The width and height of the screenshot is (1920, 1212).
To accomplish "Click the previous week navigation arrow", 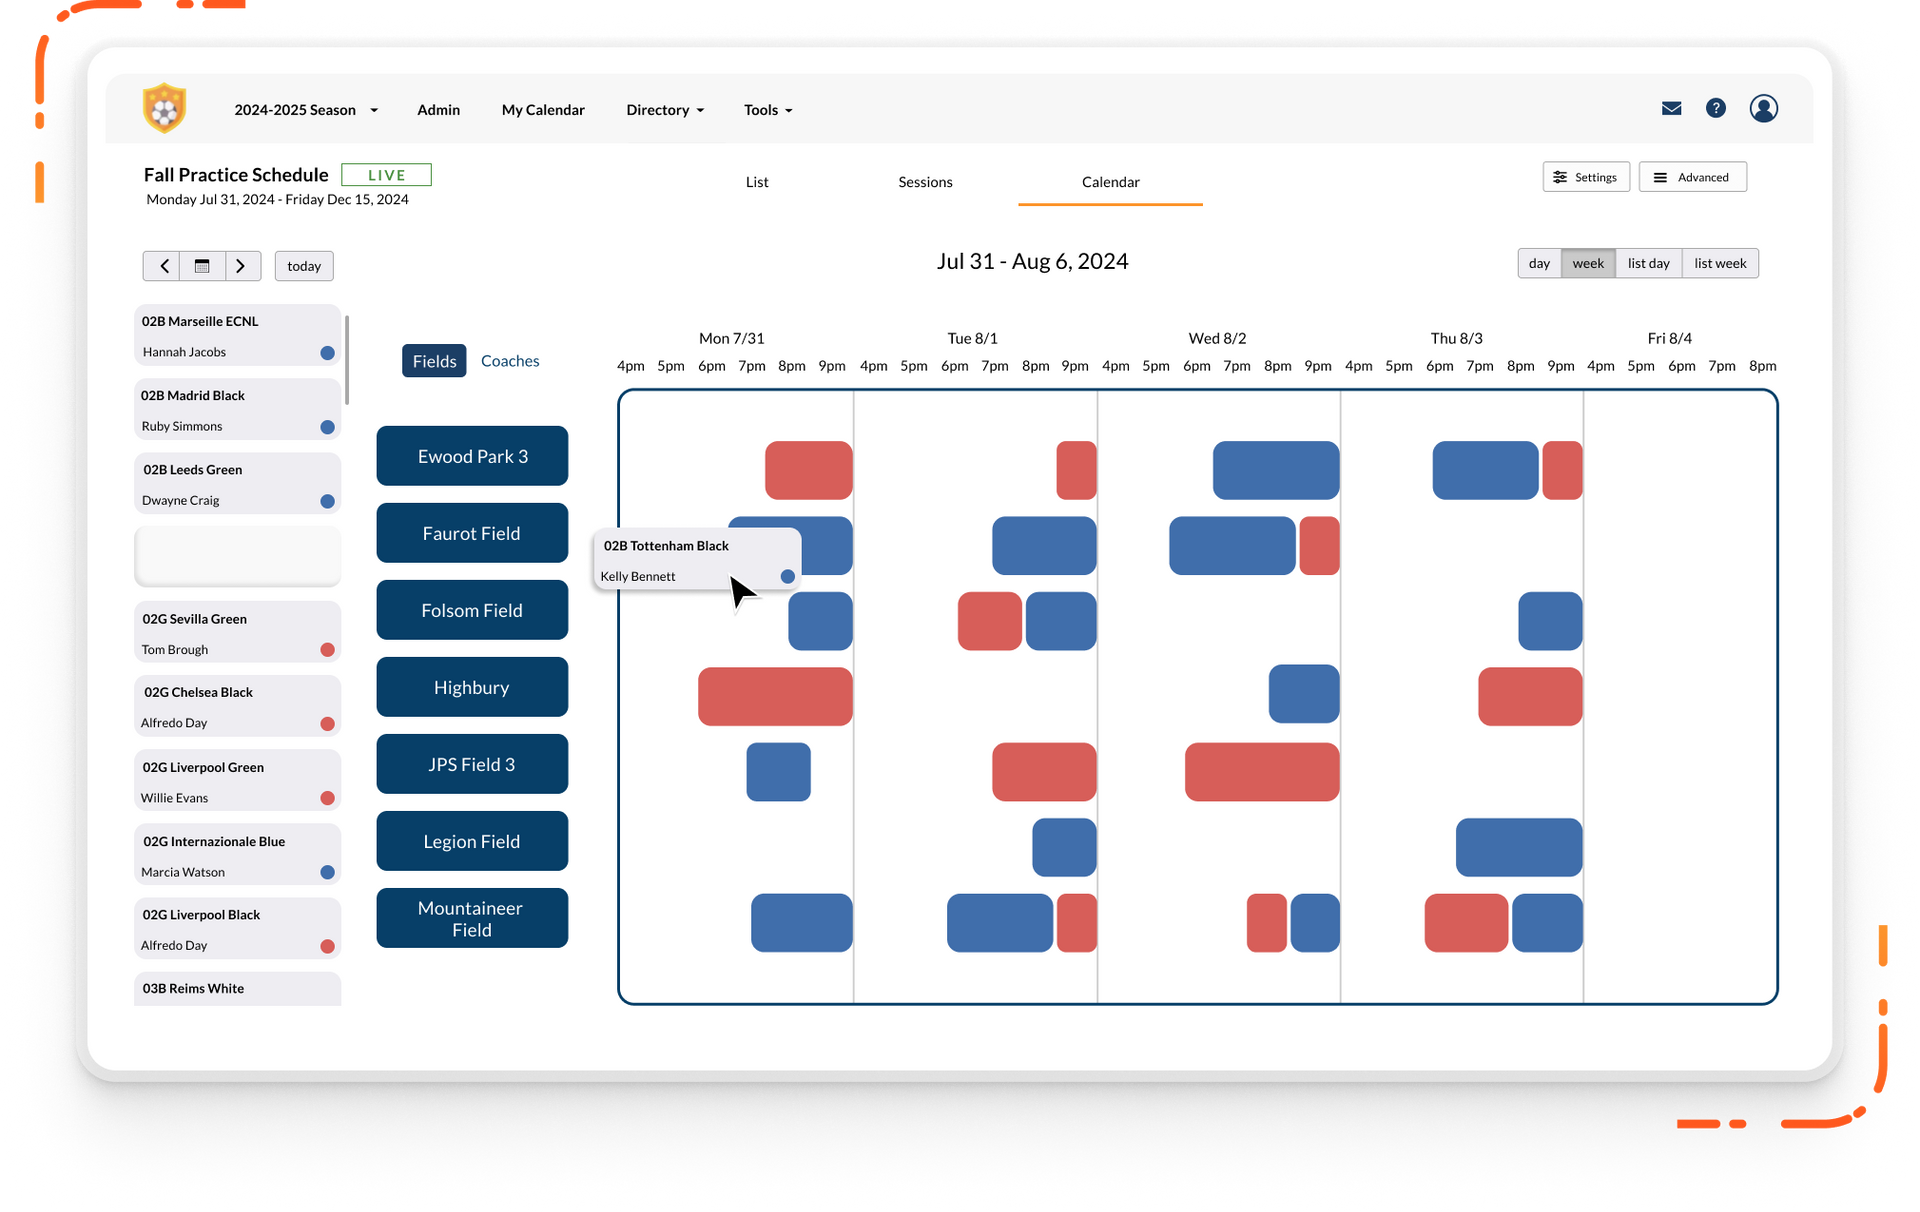I will click(x=163, y=264).
